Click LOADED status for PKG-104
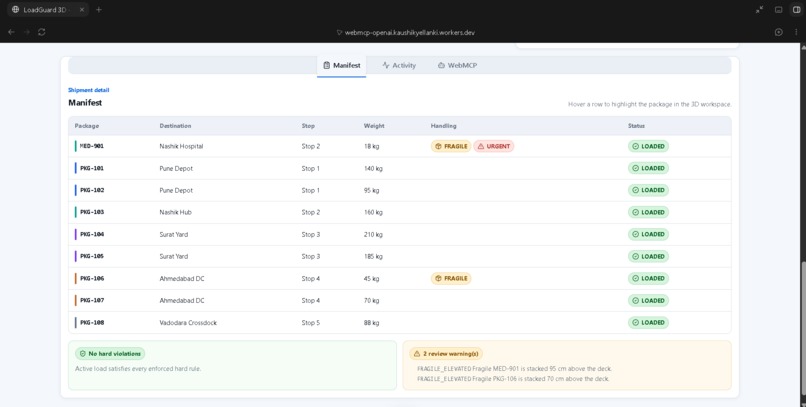This screenshot has width=806, height=407. (648, 234)
